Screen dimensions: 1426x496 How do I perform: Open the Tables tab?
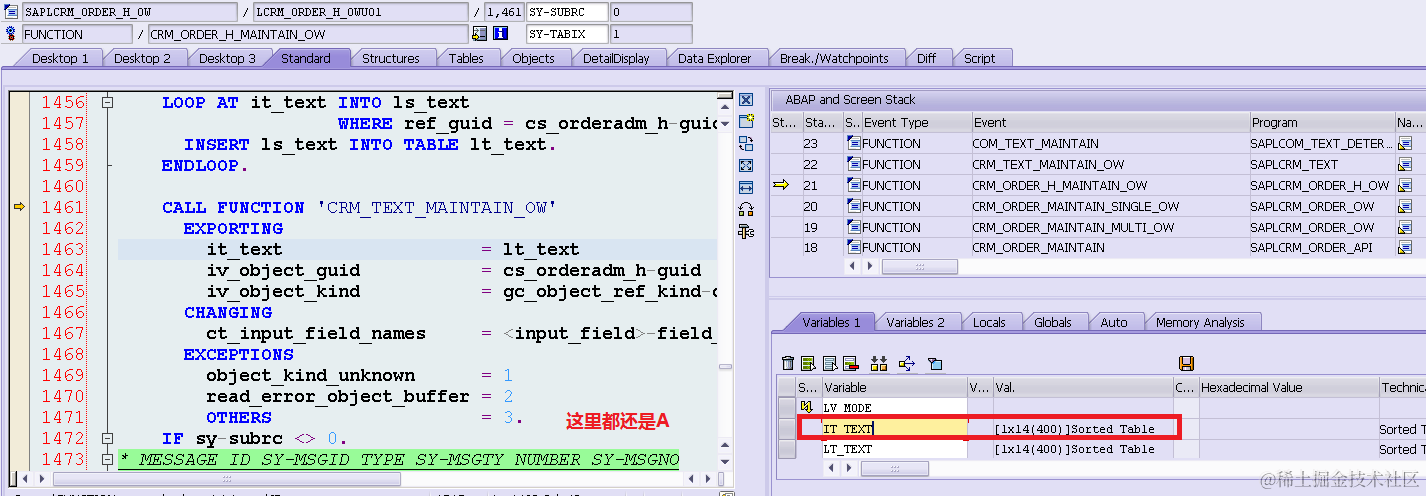[466, 58]
